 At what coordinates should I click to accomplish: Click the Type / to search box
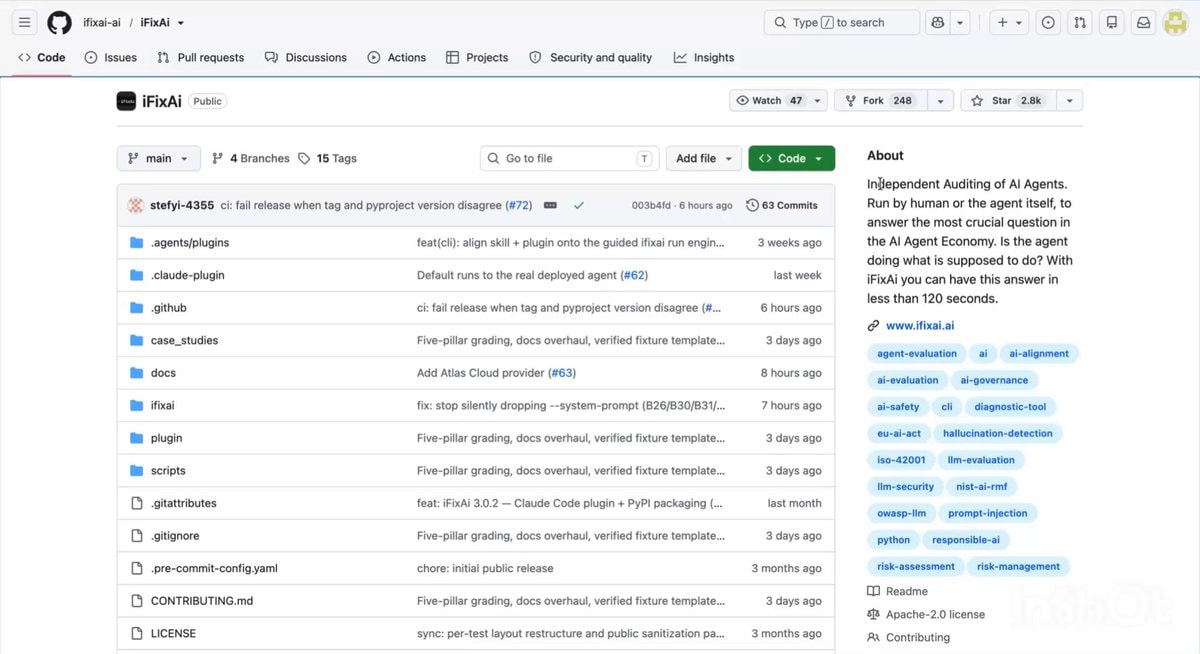[x=842, y=23]
